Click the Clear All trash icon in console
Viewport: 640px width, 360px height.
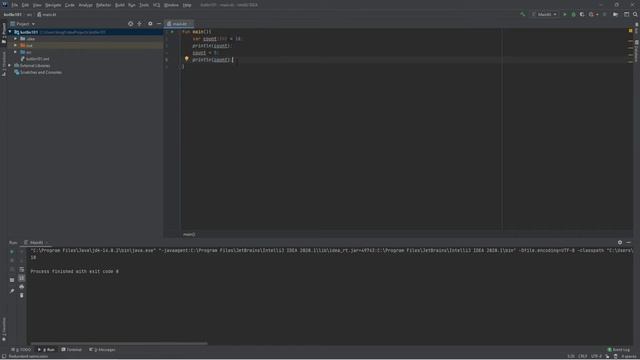[x=22, y=295]
